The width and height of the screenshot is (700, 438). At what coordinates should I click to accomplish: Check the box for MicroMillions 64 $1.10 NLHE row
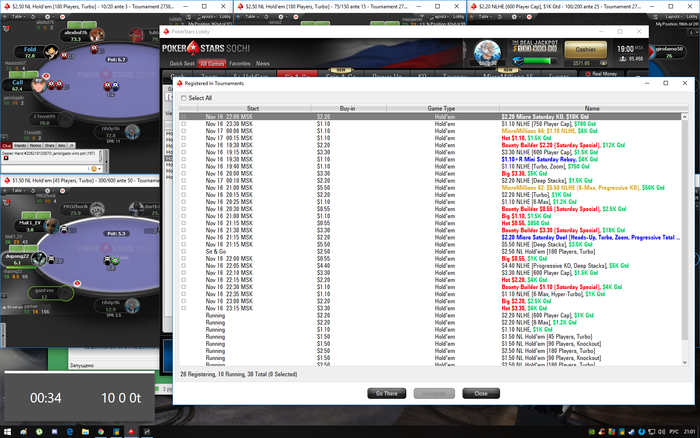(x=183, y=131)
